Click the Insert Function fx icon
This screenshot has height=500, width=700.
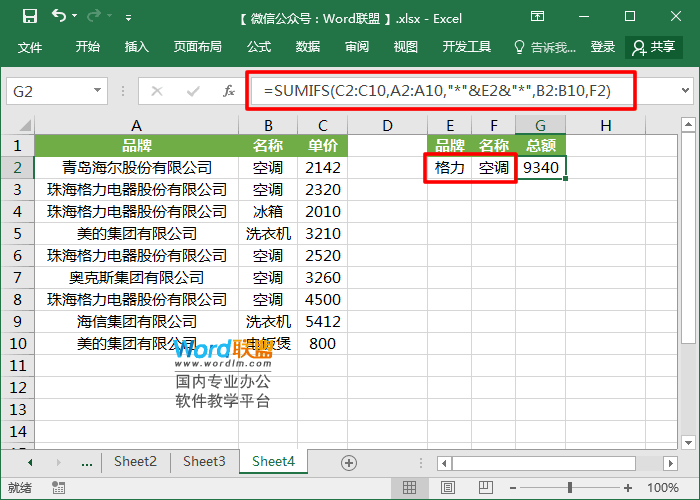[229, 91]
